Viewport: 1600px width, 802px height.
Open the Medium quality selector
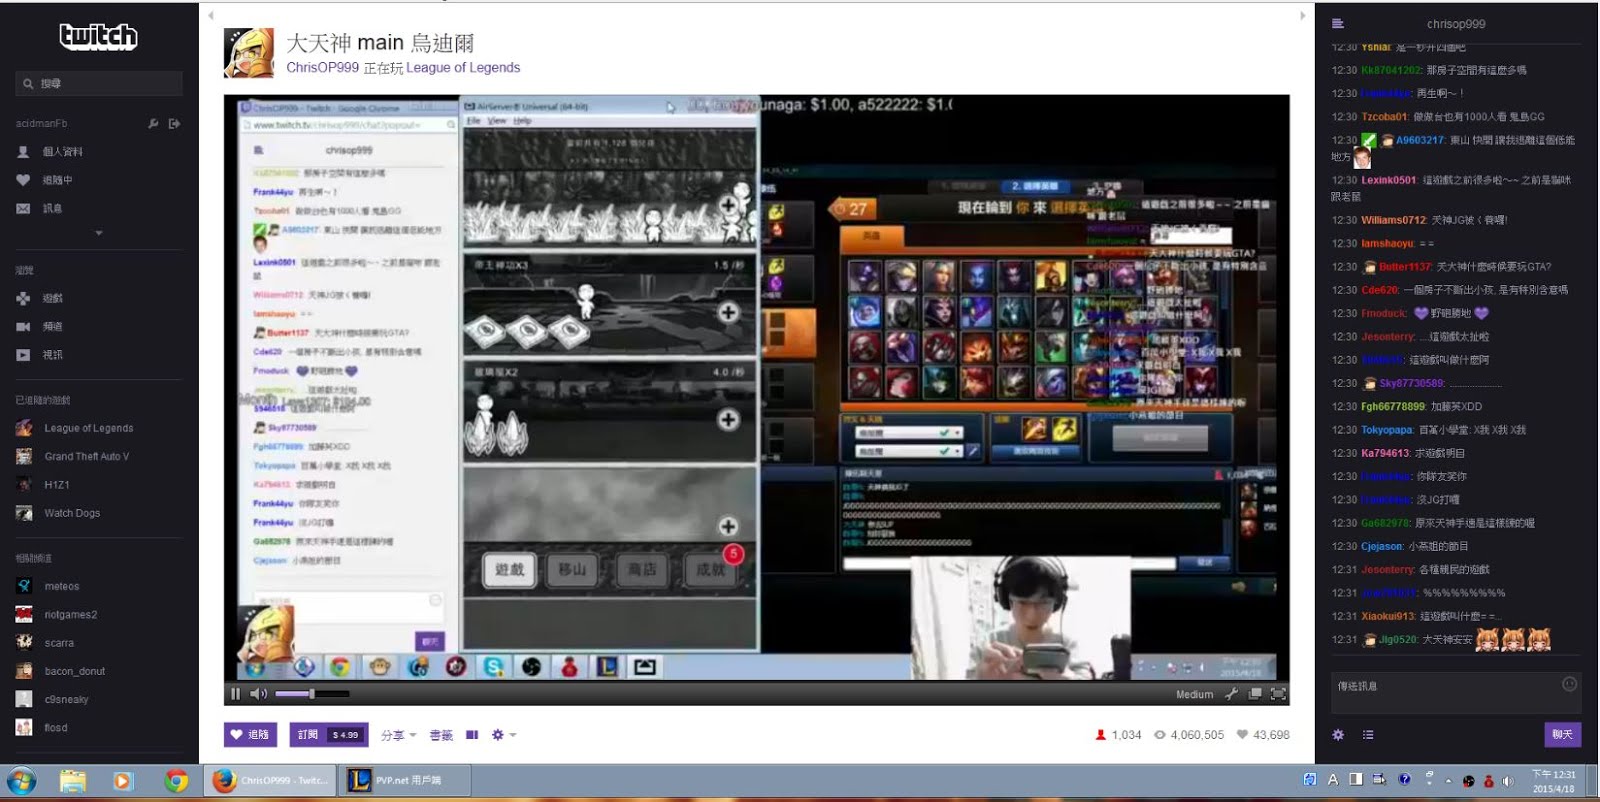(x=1194, y=694)
